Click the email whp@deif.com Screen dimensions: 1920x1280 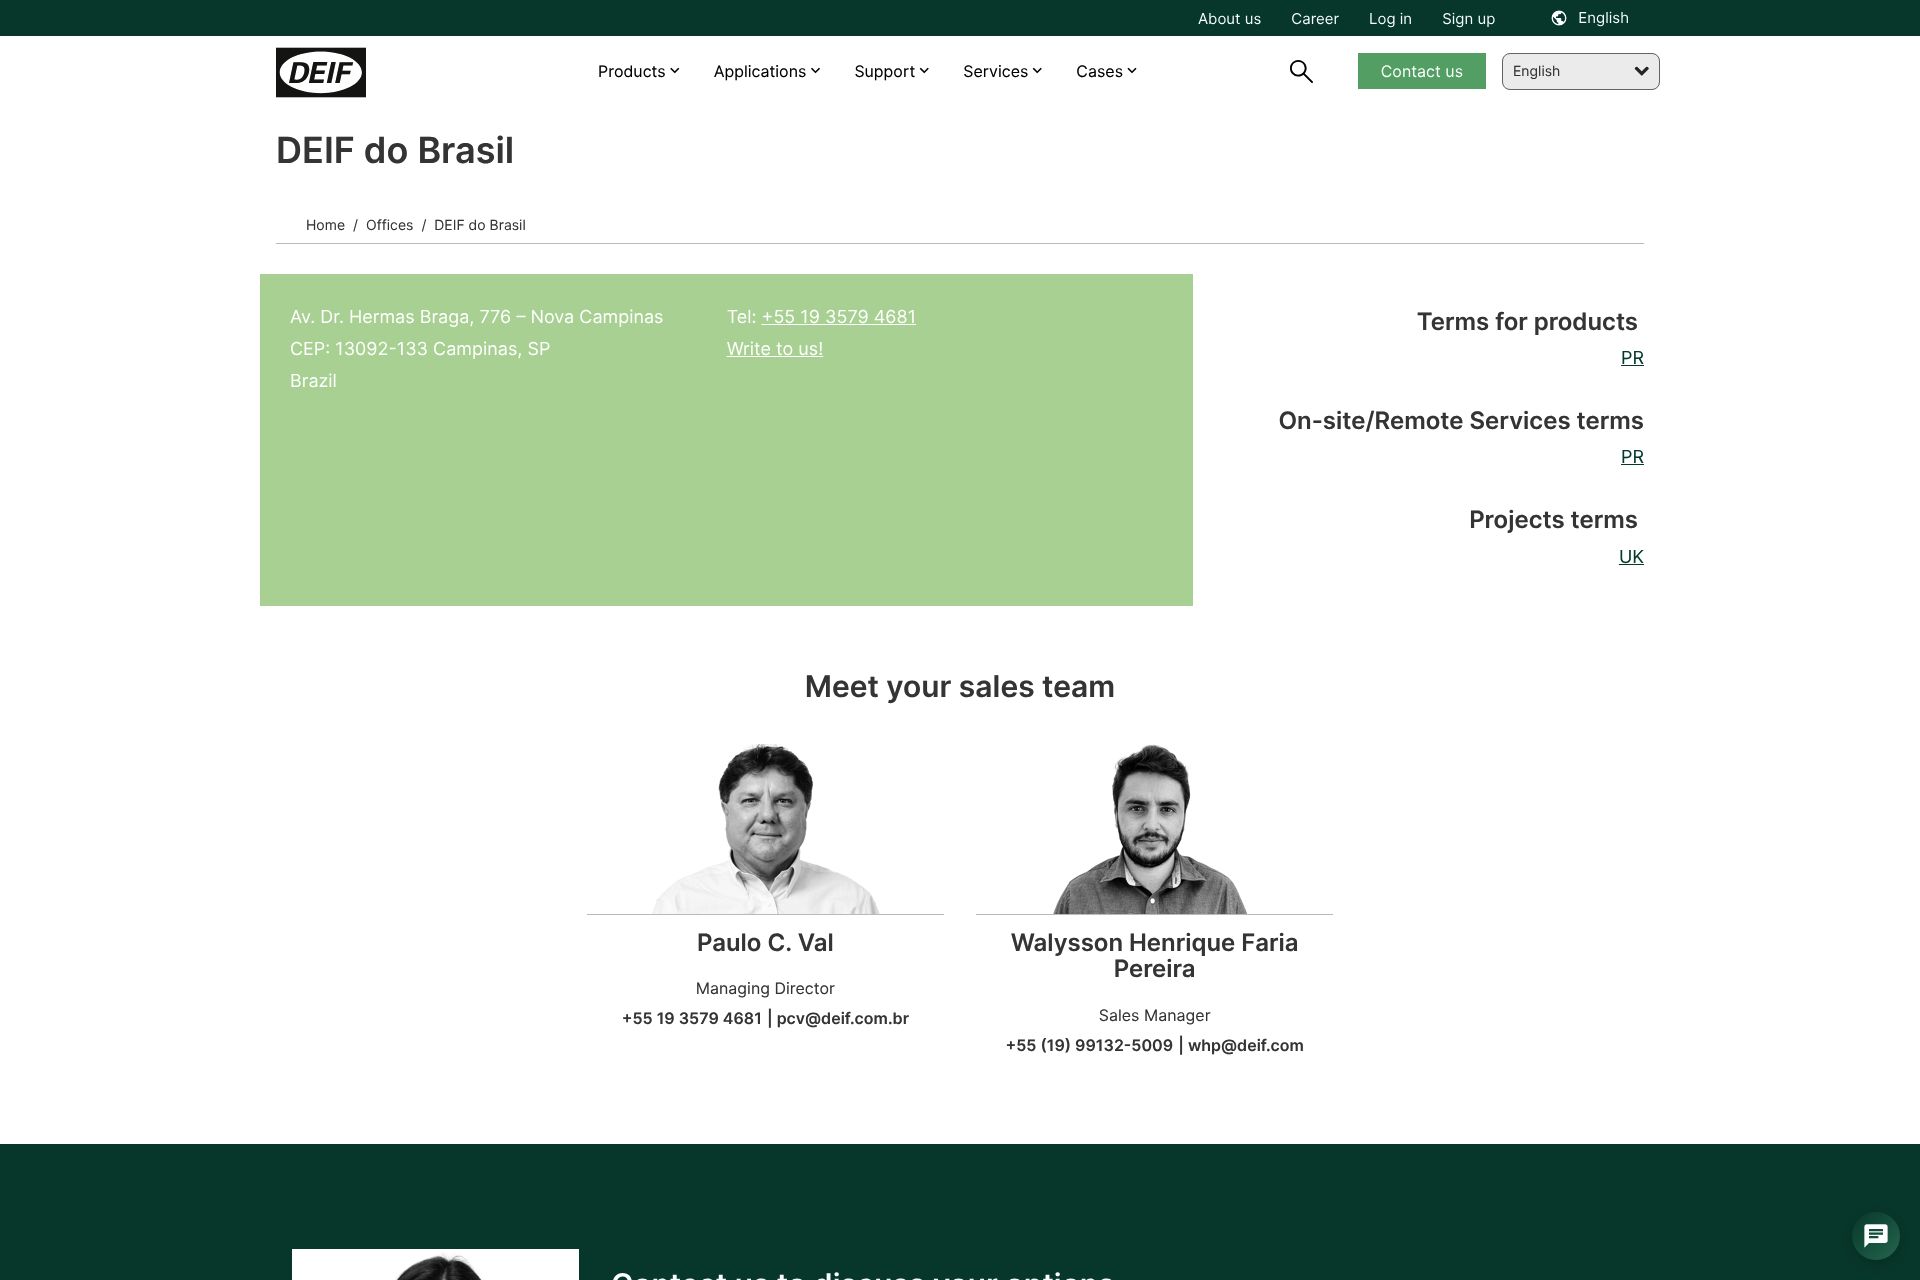[x=1245, y=1046]
